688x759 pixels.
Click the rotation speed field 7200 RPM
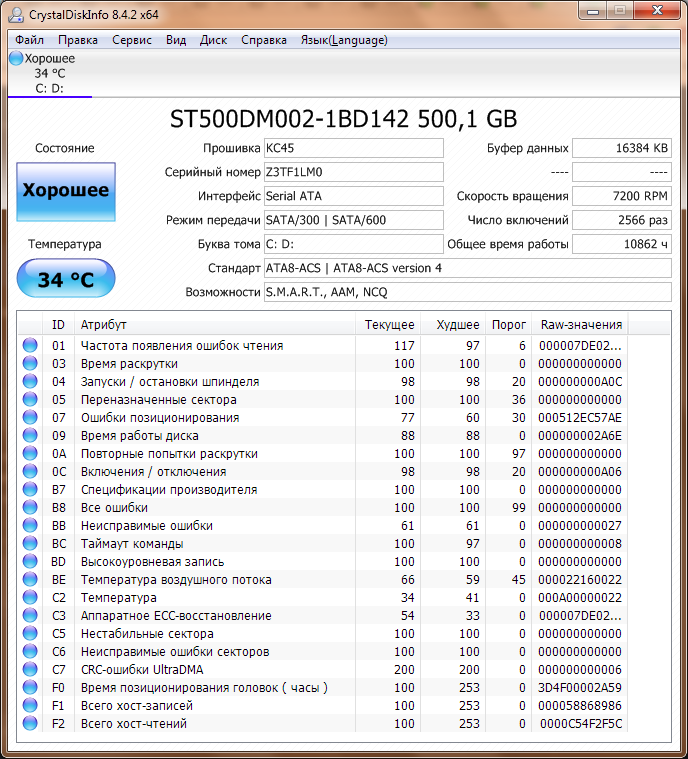coord(622,196)
